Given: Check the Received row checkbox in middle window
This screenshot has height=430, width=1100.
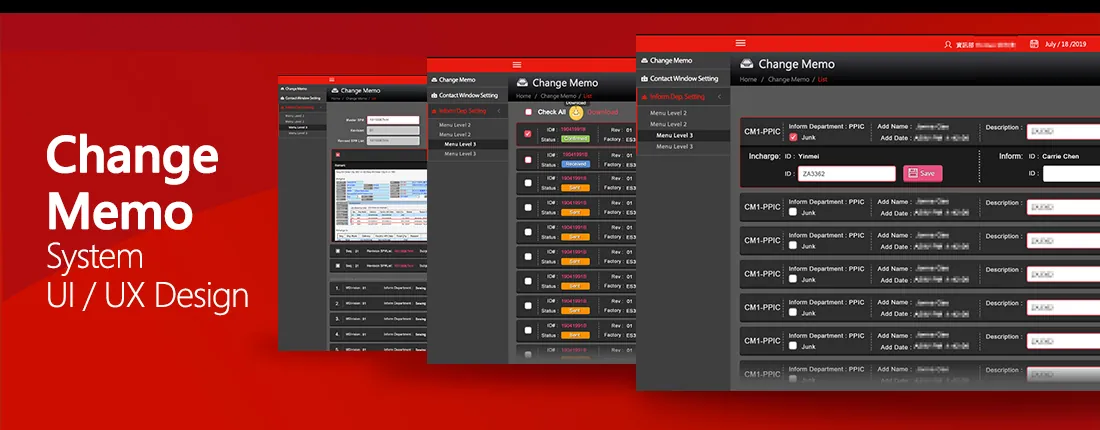Looking at the screenshot, I should pos(528,159).
